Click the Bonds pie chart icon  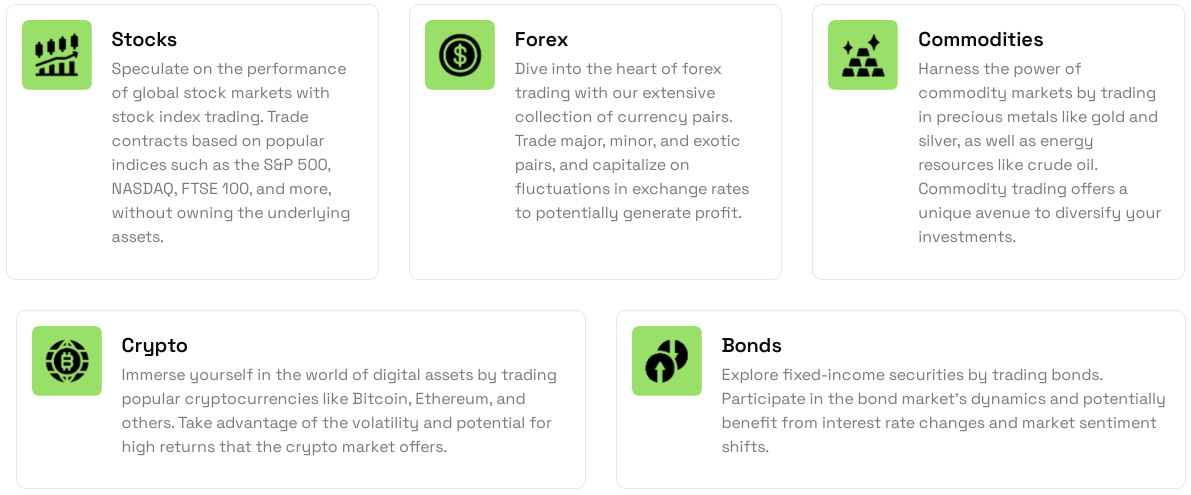coord(667,361)
